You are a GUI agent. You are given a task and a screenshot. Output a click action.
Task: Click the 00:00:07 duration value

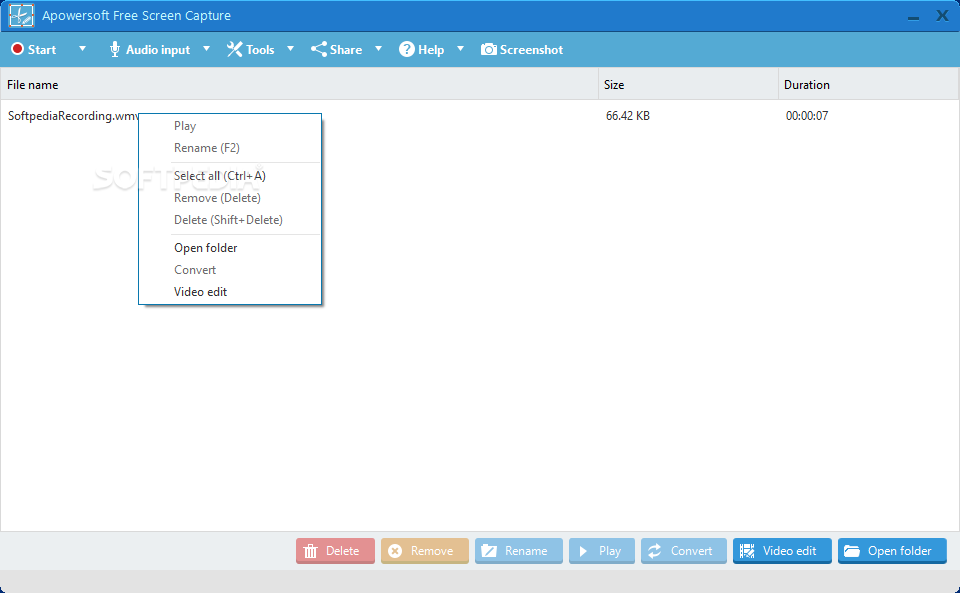click(x=807, y=116)
